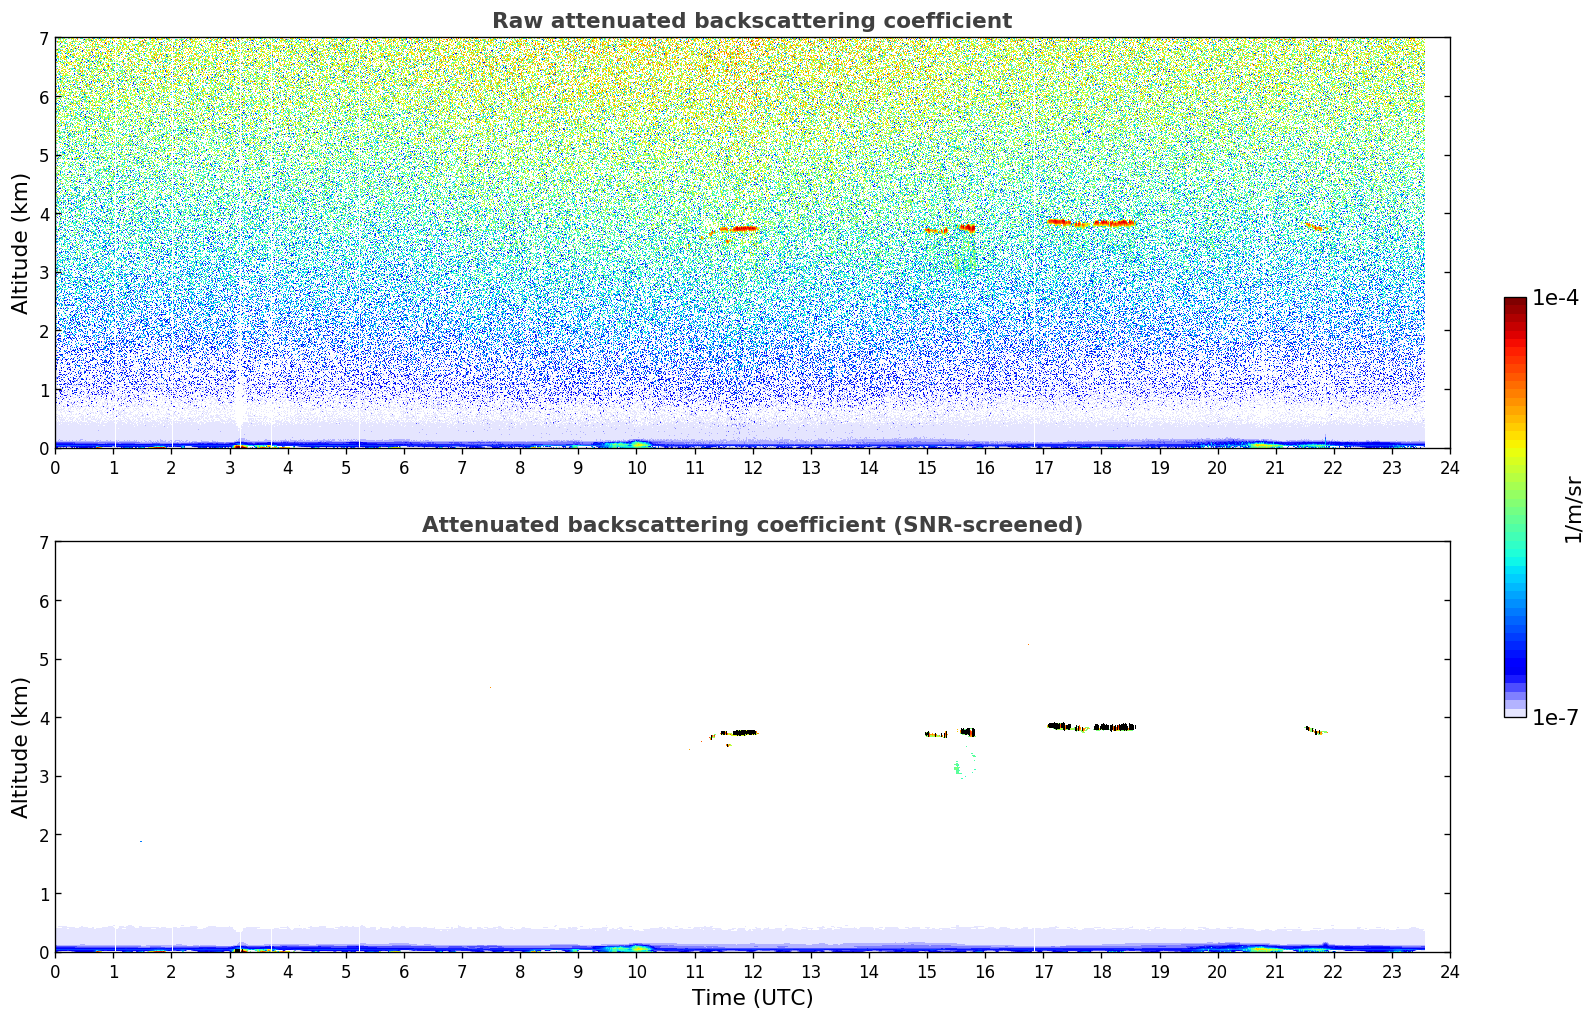Viewport: 1595px width, 1020px height.
Task: Click the '1e-4' colorbar maximum label
Action: (1555, 298)
